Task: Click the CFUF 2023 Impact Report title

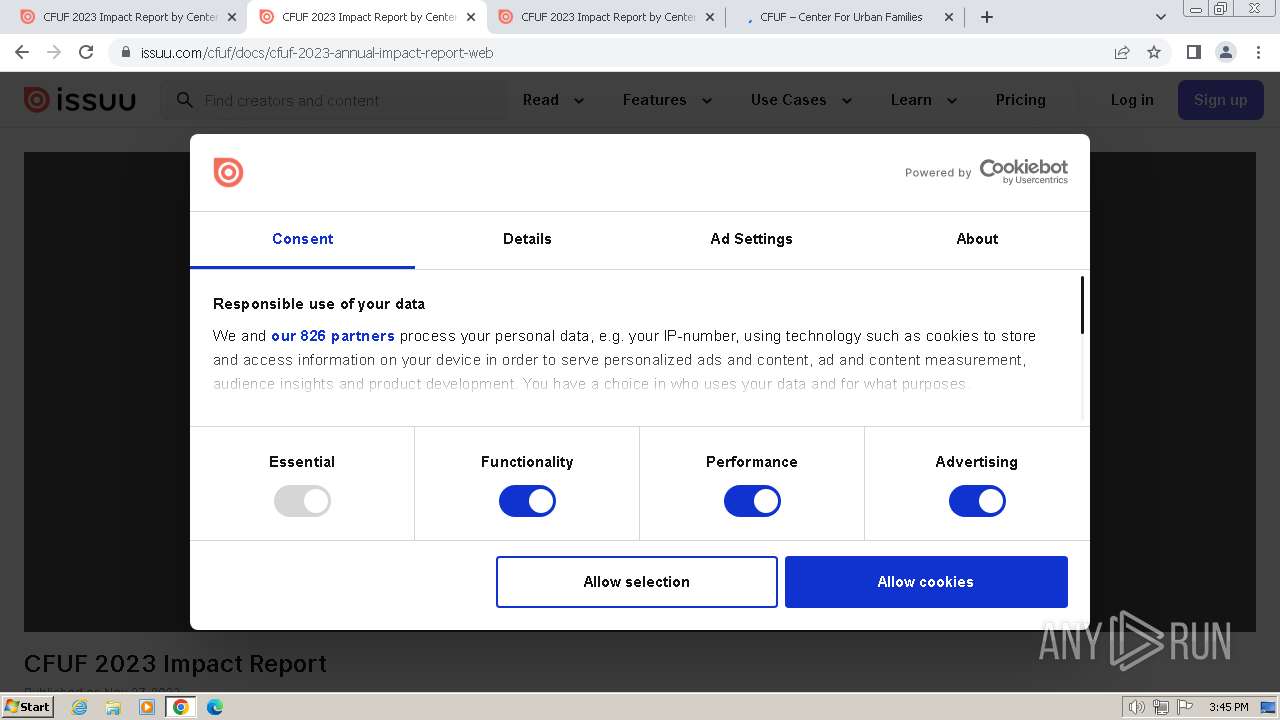Action: point(175,664)
